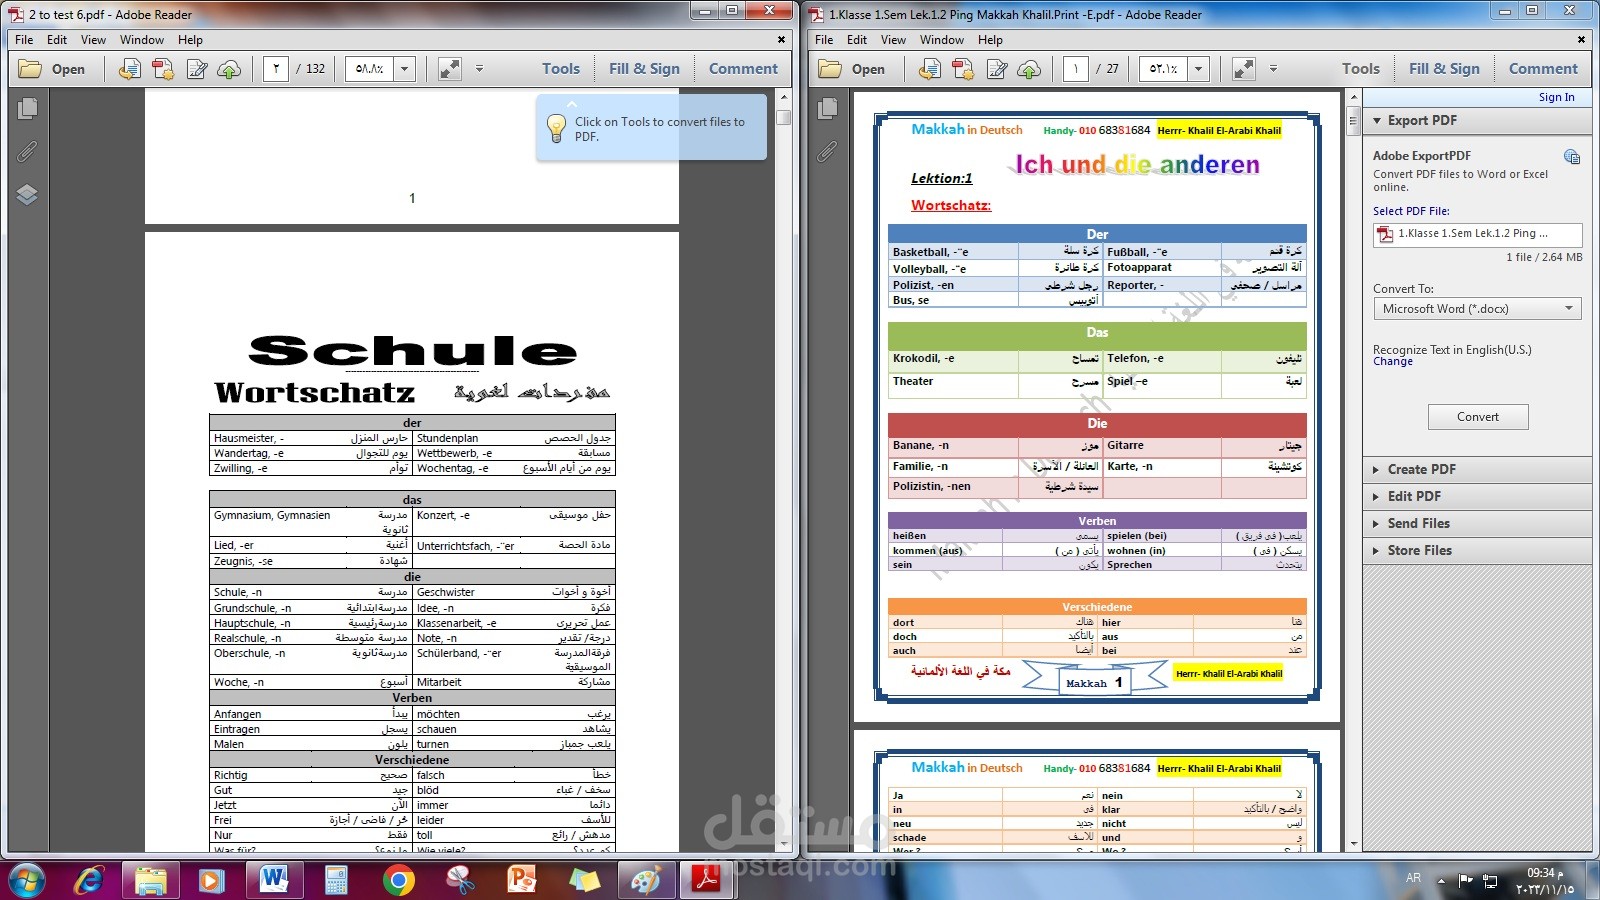Open layers panel in left window
Image resolution: width=1600 pixels, height=900 pixels.
click(x=28, y=194)
